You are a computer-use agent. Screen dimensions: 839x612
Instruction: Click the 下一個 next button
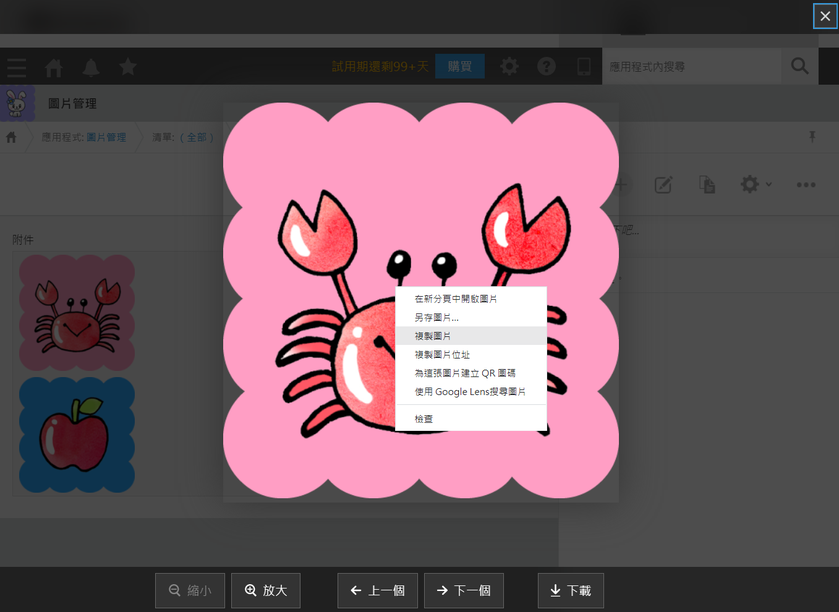[463, 591]
